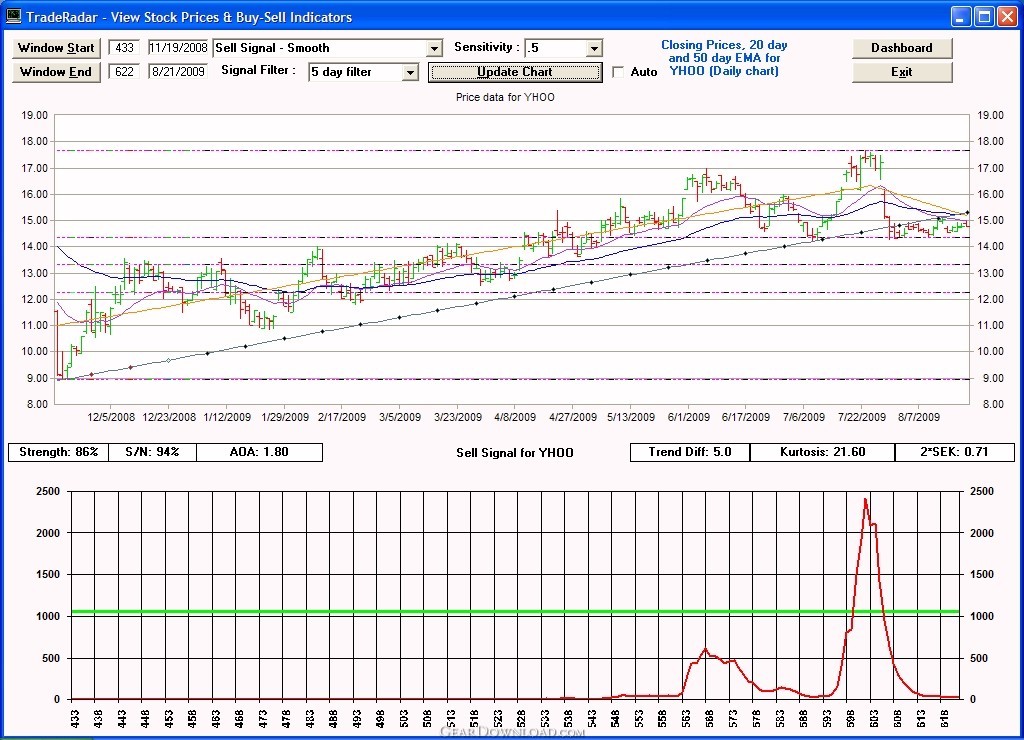Click the Window Start button
Image resolution: width=1024 pixels, height=740 pixels.
coord(56,48)
